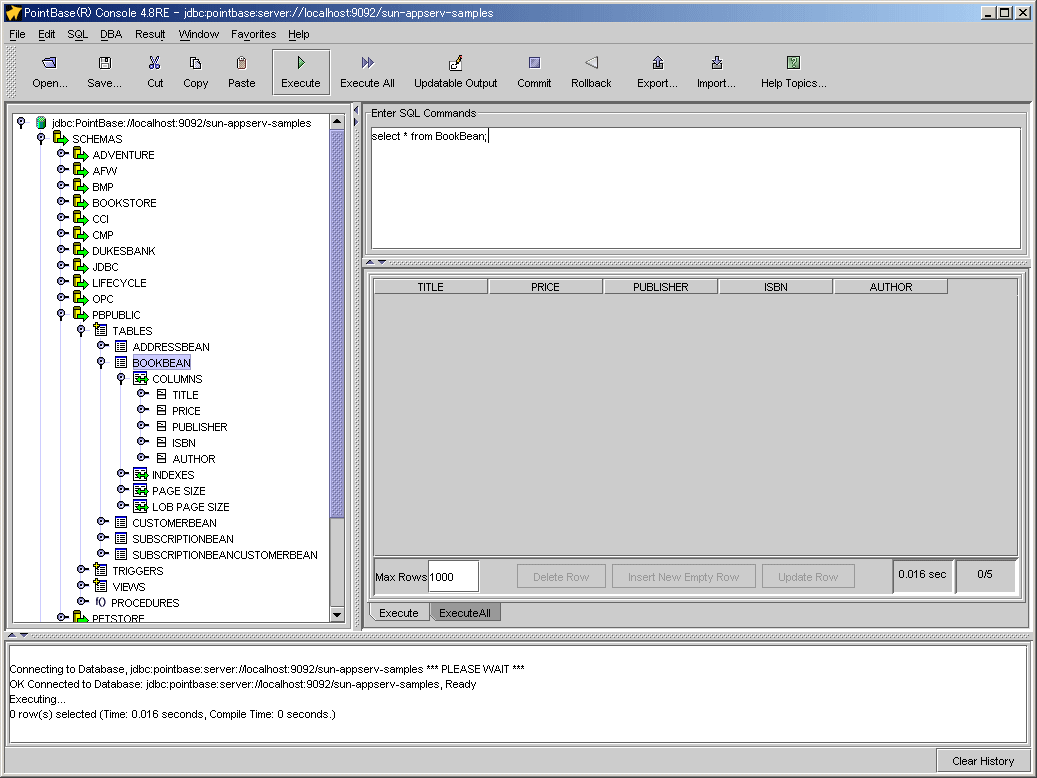
Task: Click the Delete Row button
Action: pos(561,576)
